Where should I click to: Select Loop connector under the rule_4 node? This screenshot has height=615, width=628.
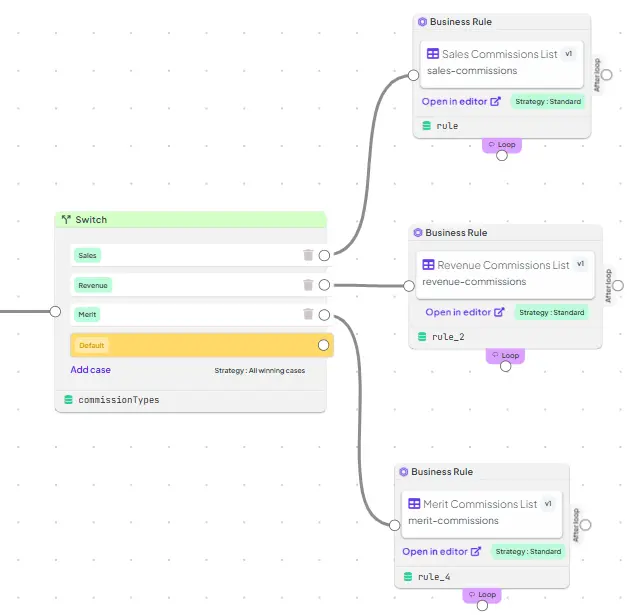click(483, 605)
